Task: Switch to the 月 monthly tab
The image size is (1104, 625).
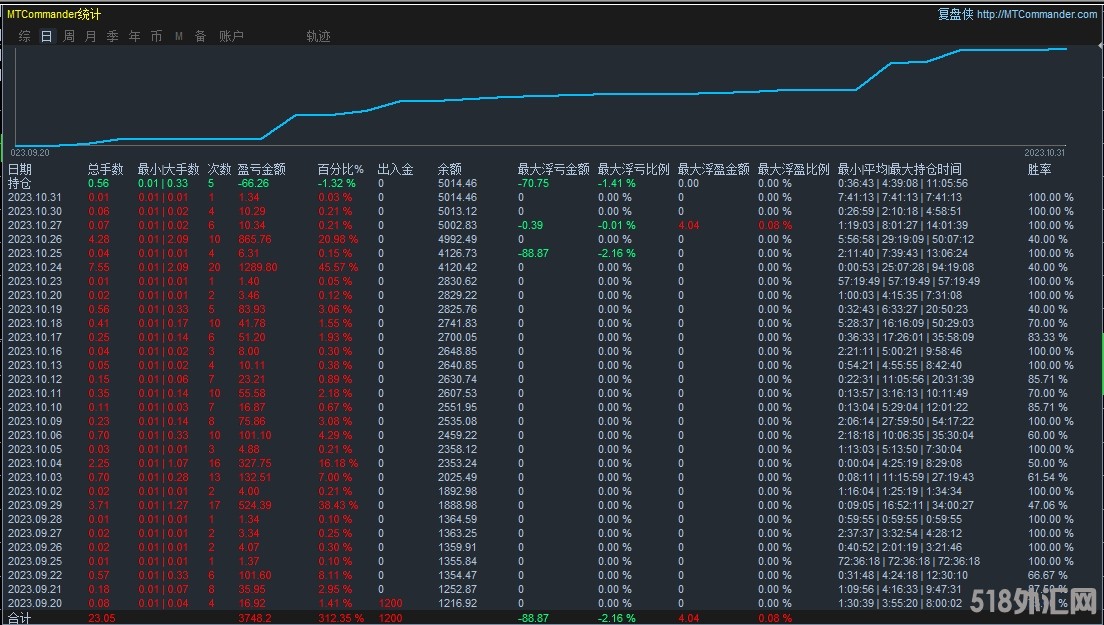Action: pos(91,36)
